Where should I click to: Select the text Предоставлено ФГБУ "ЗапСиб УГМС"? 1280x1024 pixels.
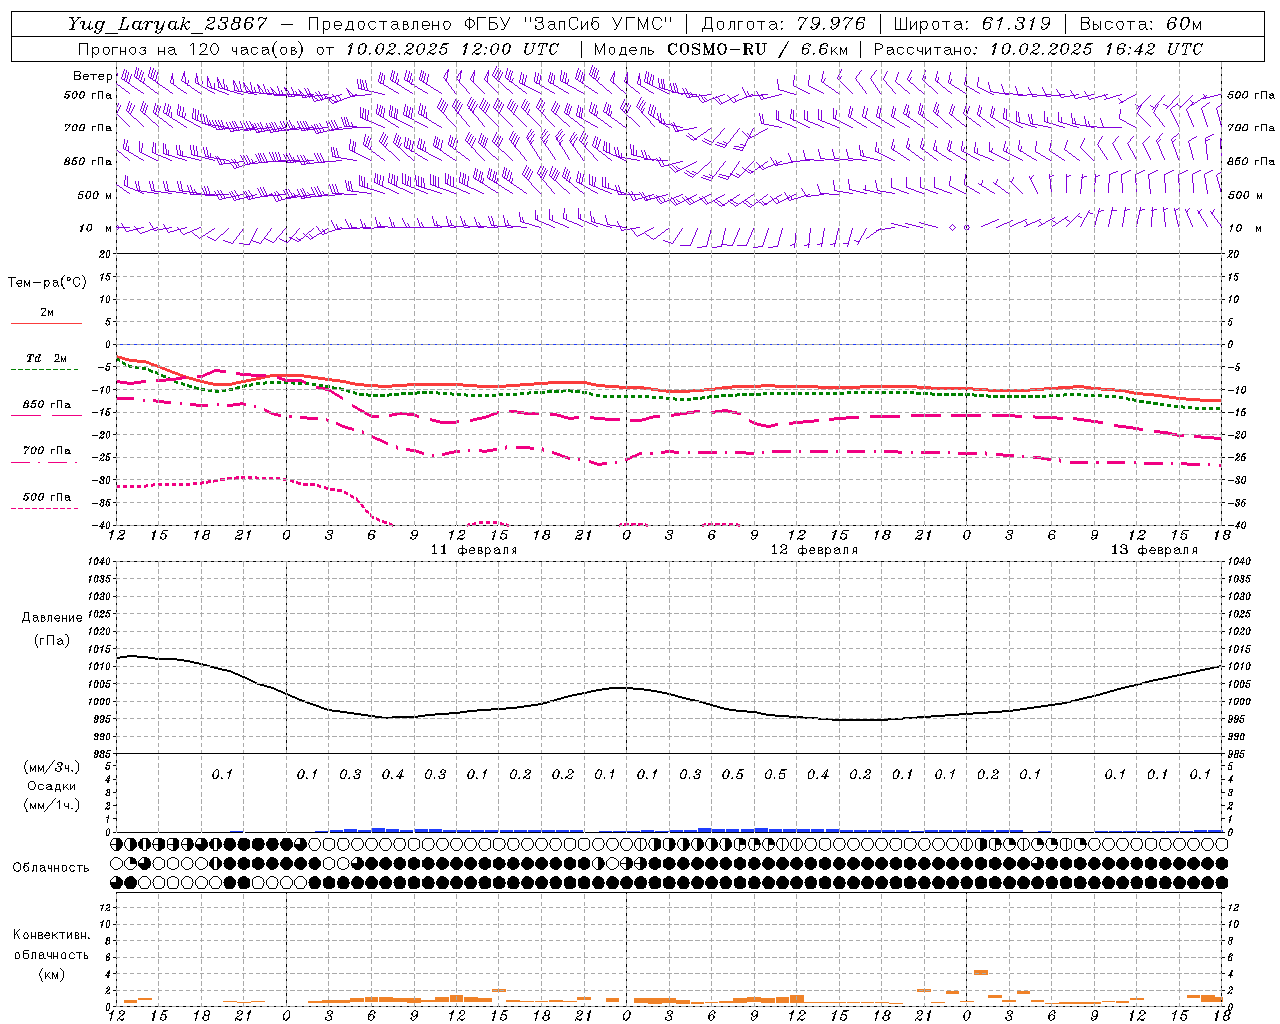490,24
